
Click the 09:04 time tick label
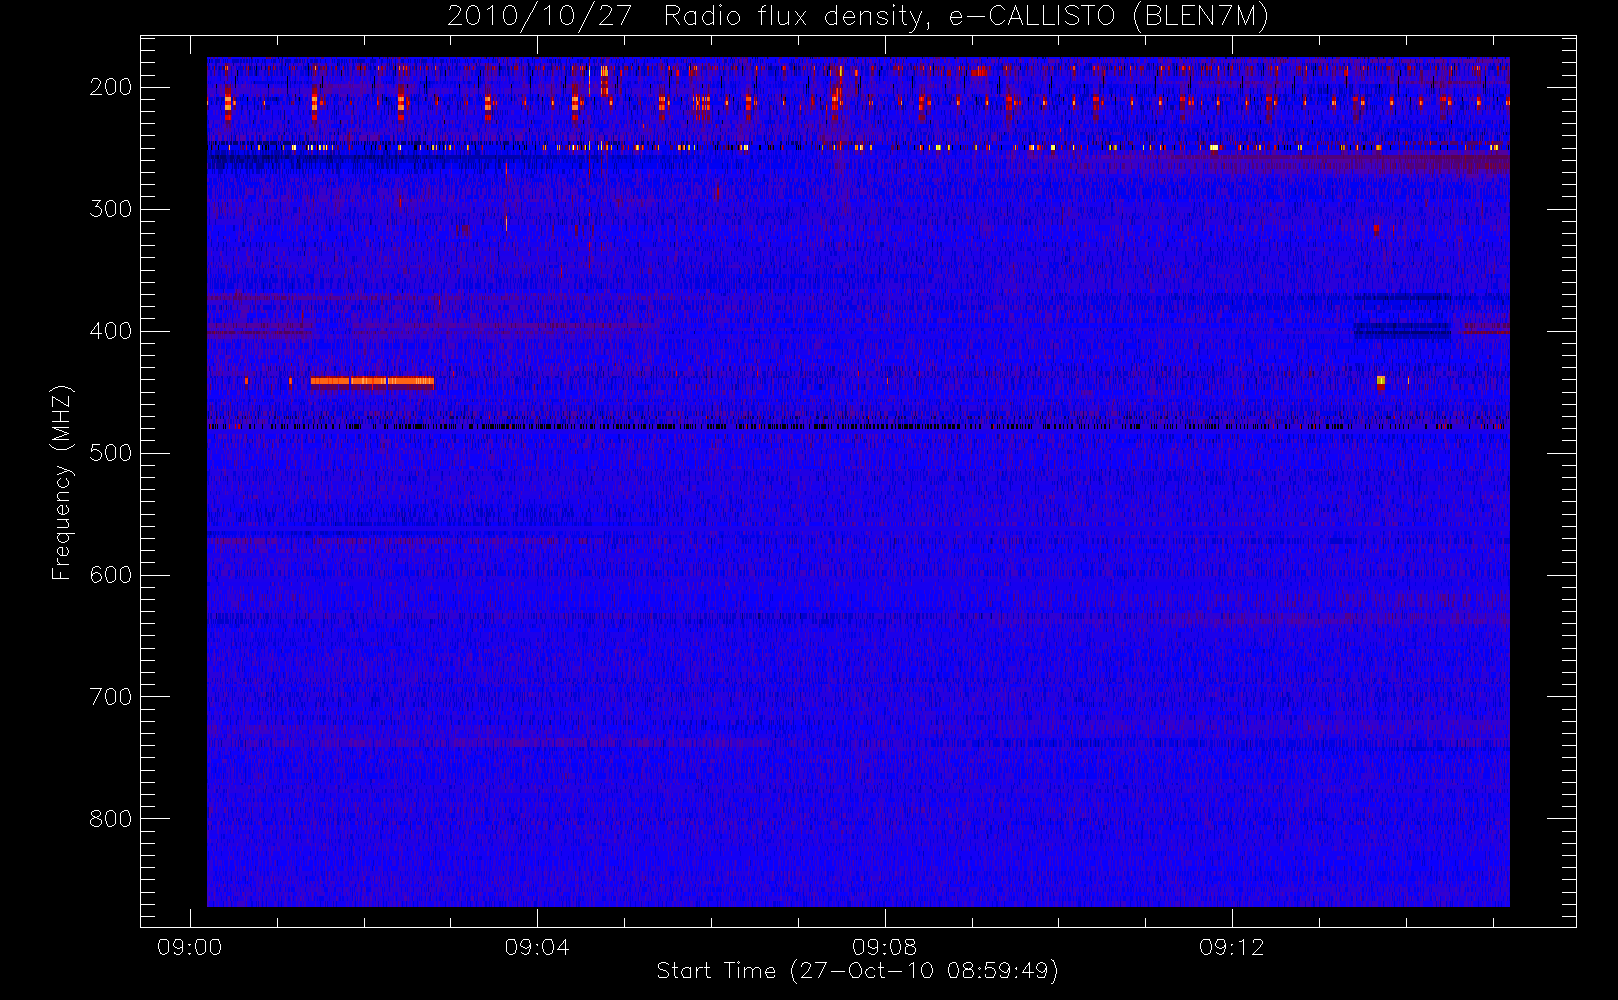pyautogui.click(x=537, y=947)
